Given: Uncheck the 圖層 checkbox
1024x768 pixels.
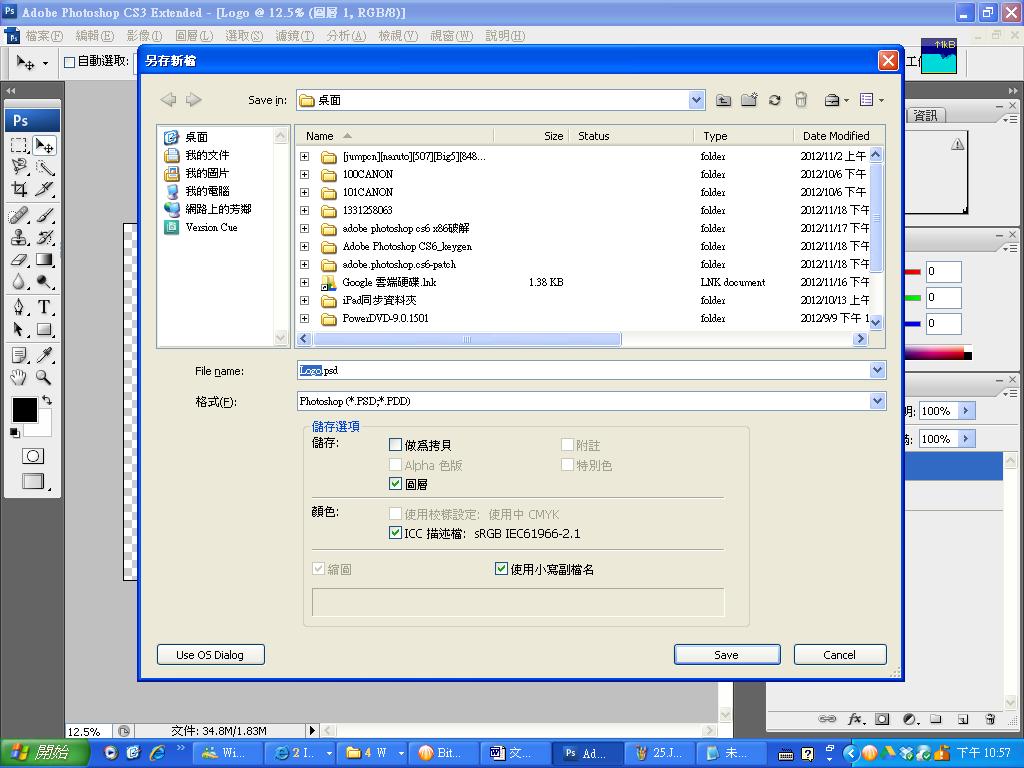Looking at the screenshot, I should pyautogui.click(x=395, y=484).
